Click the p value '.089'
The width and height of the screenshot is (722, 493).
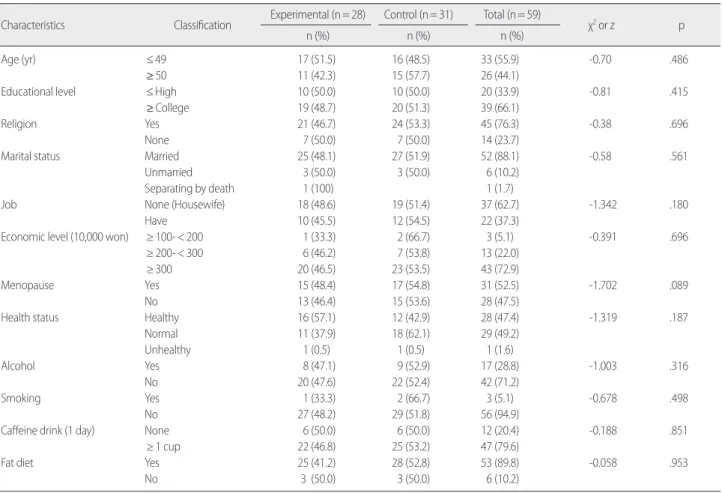[x=679, y=285]
